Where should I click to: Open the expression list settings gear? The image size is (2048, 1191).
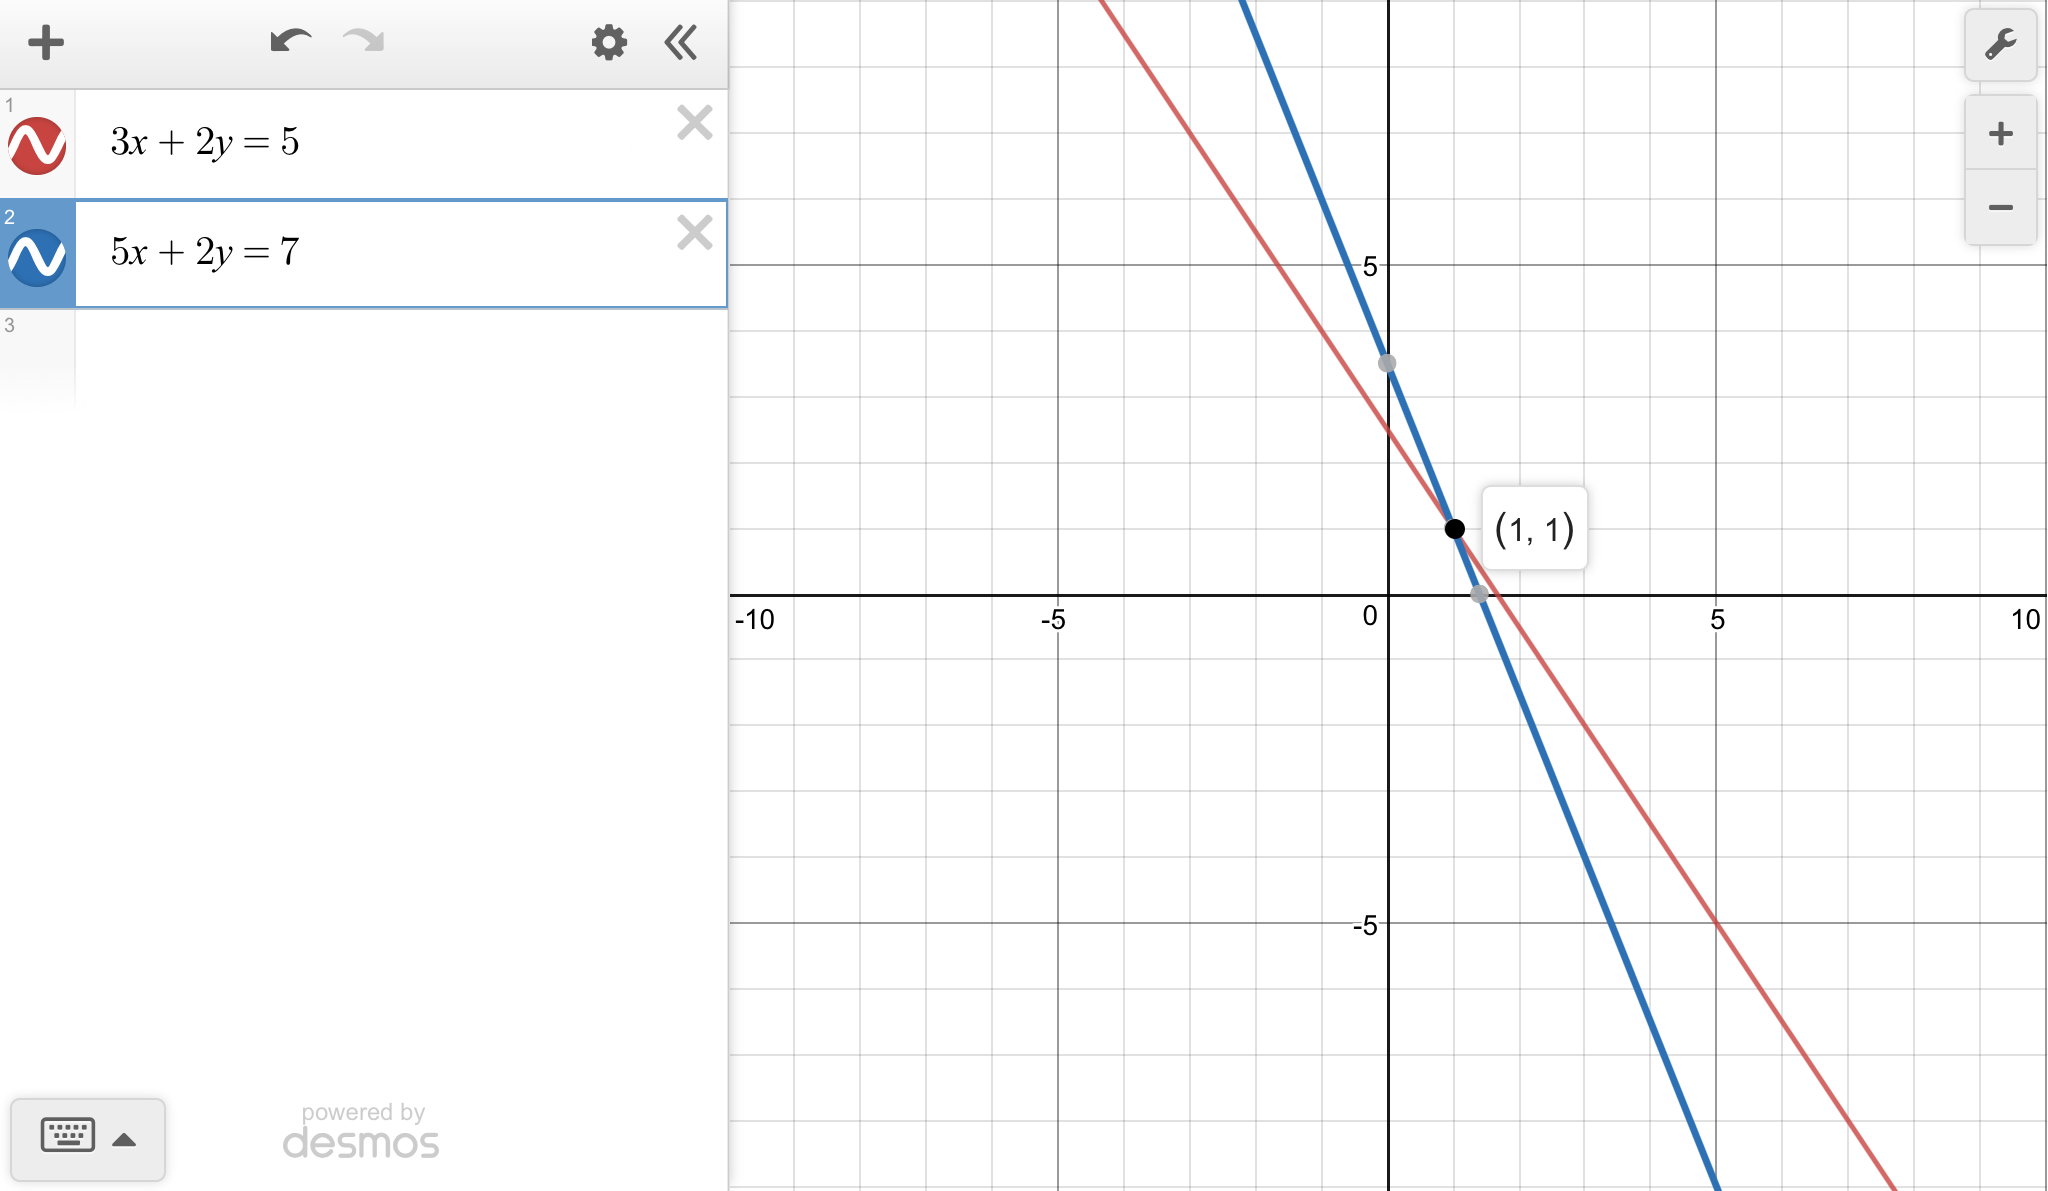point(608,43)
